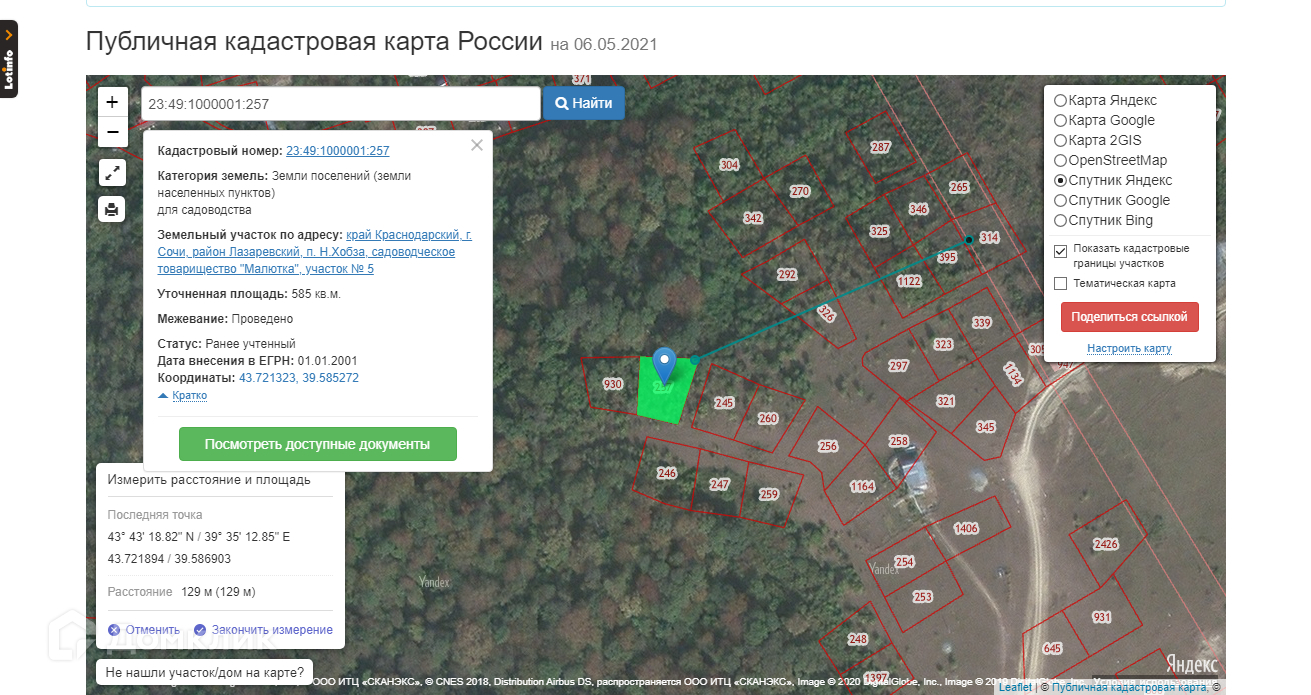
Task: Select parcel 246 on the map
Action: (x=667, y=474)
